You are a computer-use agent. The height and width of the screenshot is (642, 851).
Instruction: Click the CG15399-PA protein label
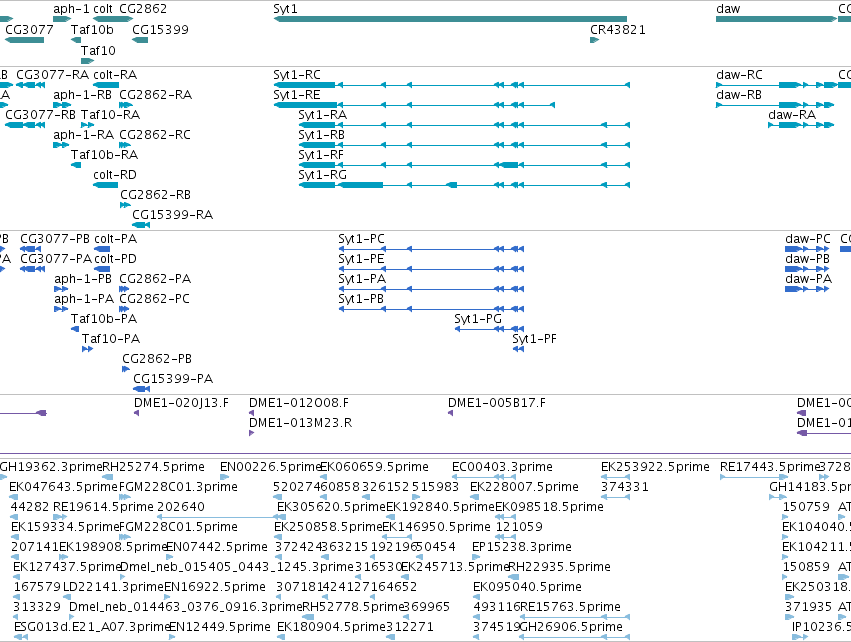pos(173,379)
